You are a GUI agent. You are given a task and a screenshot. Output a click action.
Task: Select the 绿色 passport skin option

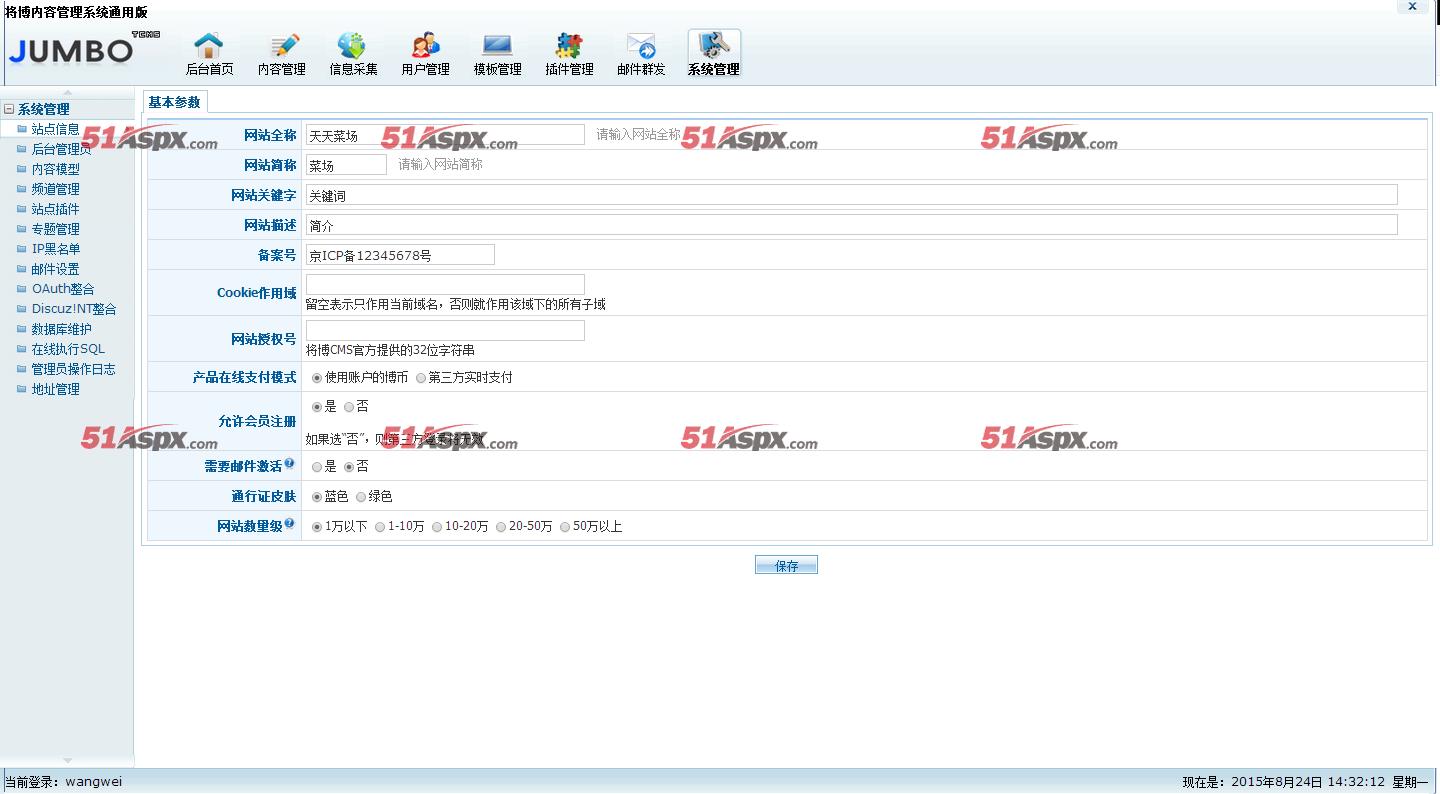361,497
